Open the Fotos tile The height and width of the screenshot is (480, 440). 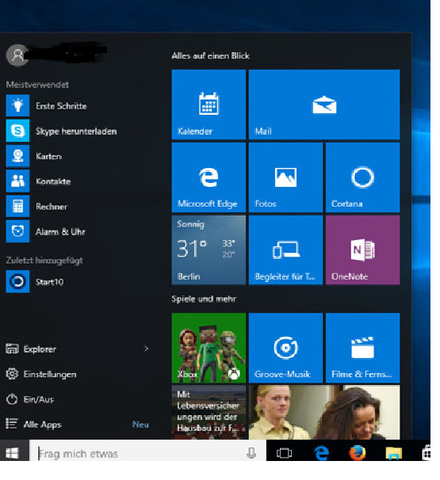(286, 177)
